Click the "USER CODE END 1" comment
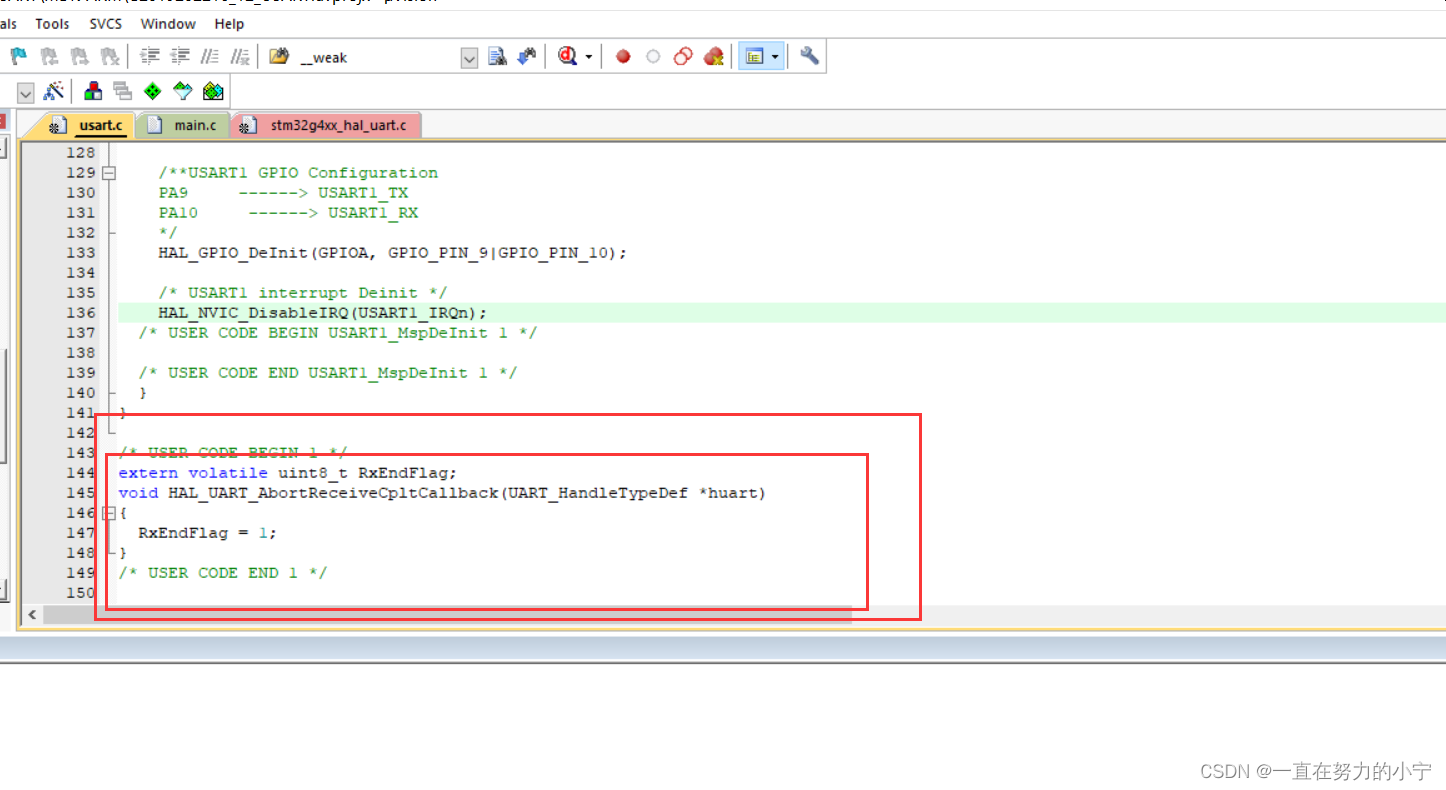Image resolution: width=1446 pixels, height=790 pixels. (222, 573)
